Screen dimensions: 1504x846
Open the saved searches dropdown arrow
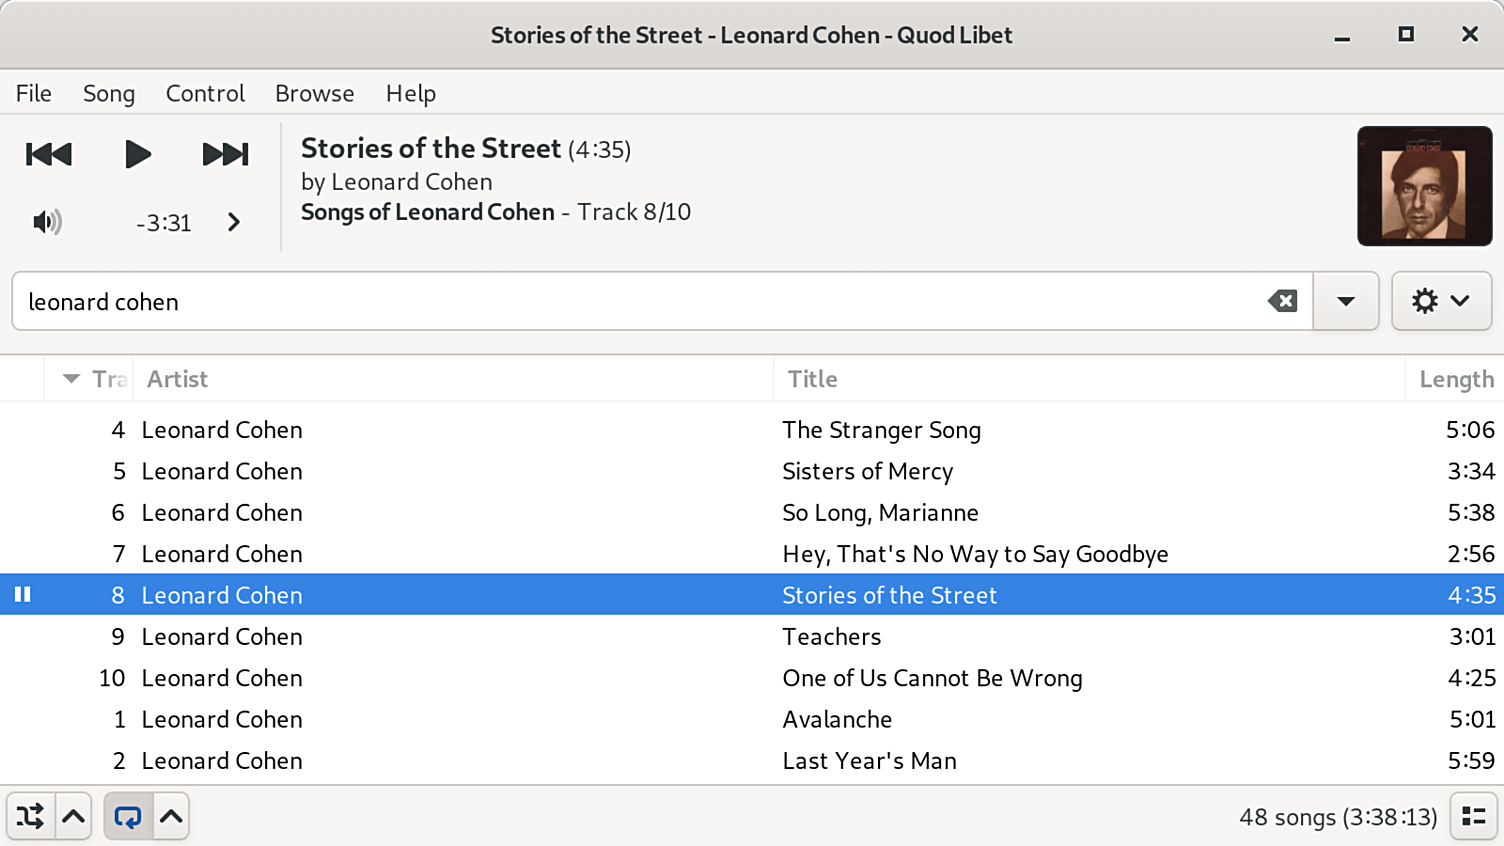[x=1346, y=301]
